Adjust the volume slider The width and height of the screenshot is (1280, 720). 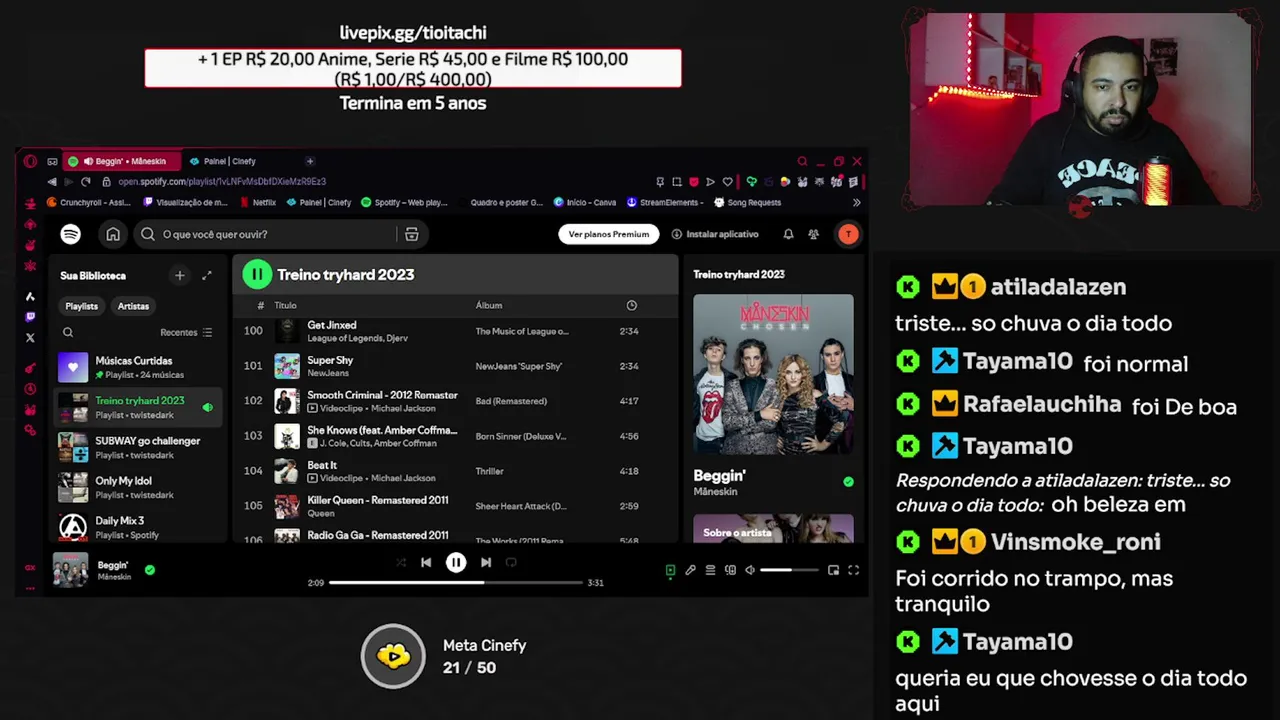pos(790,570)
